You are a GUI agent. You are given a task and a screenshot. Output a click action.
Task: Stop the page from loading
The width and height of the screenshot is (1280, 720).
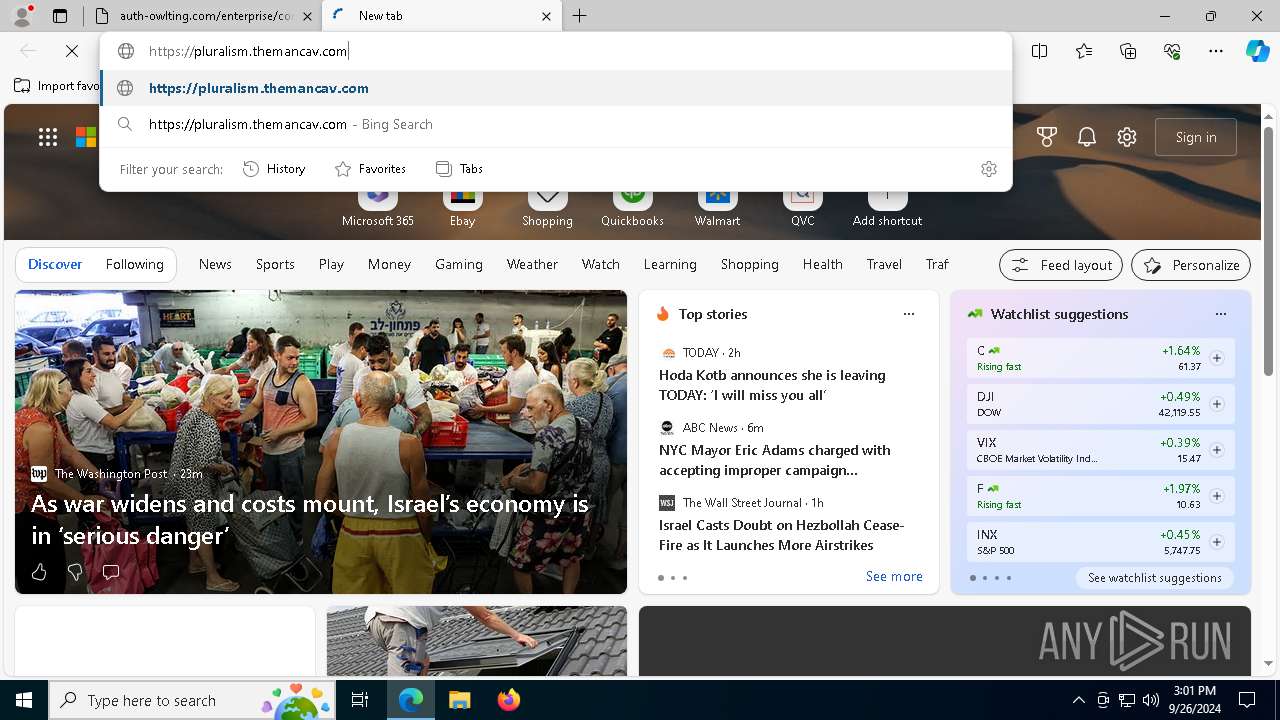click(72, 51)
